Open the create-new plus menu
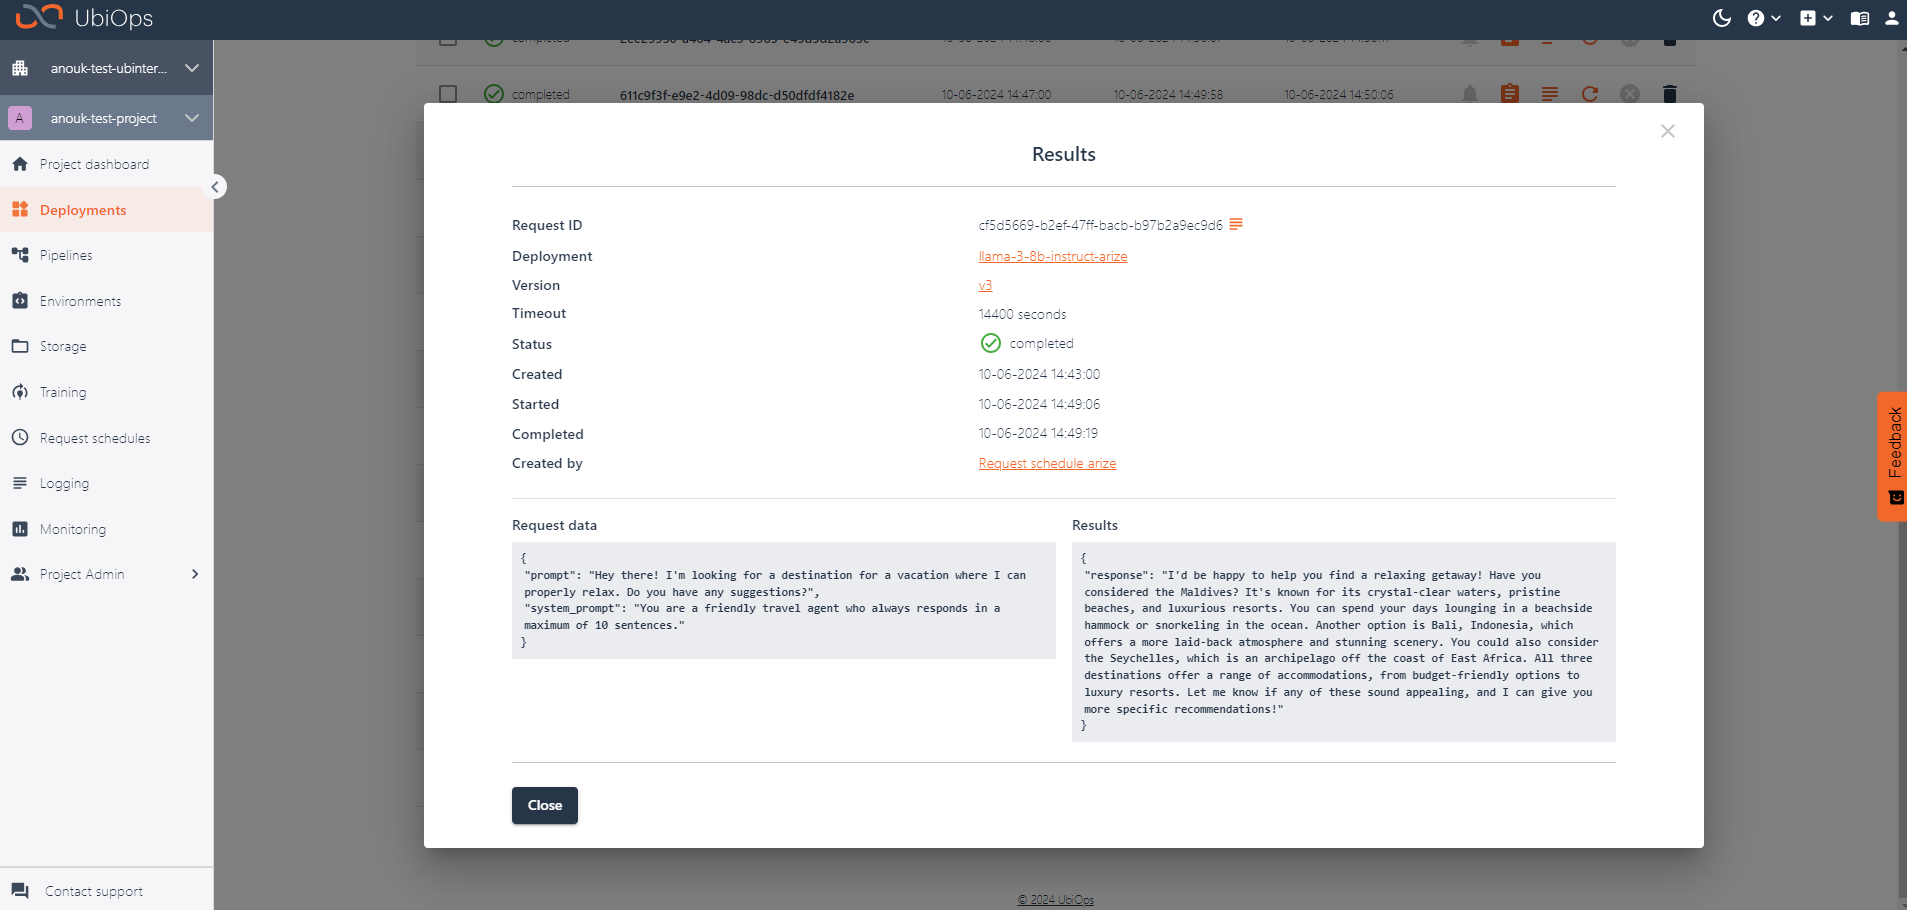This screenshot has width=1907, height=910. click(x=1816, y=18)
